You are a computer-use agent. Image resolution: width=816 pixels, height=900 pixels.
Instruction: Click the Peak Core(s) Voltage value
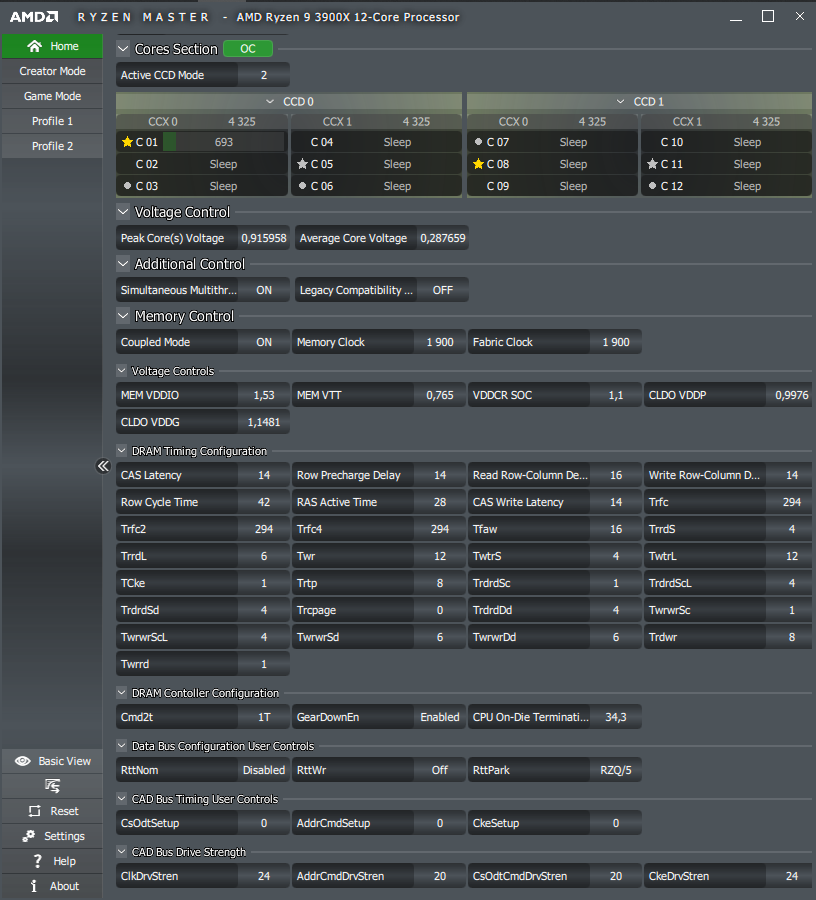pos(264,238)
